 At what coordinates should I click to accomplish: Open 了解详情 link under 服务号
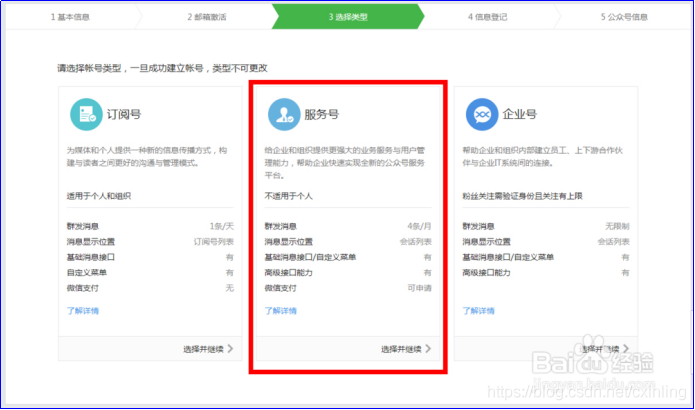[281, 311]
